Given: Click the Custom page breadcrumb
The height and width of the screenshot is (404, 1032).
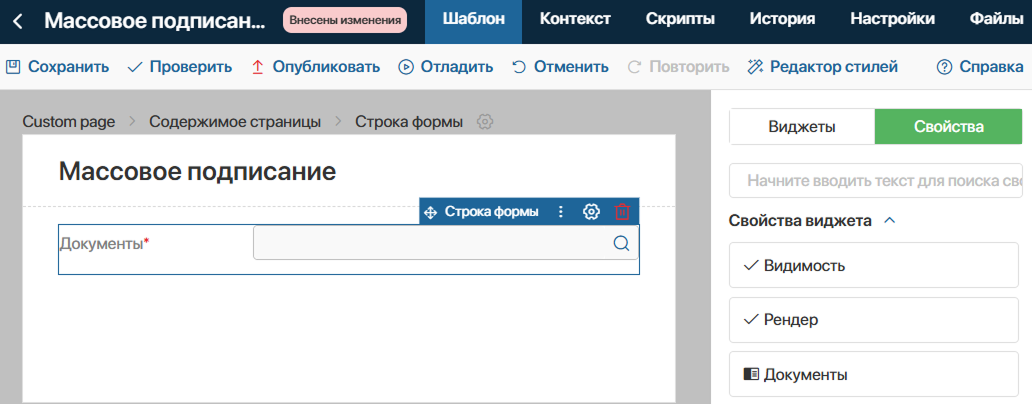Looking at the screenshot, I should point(68,121).
